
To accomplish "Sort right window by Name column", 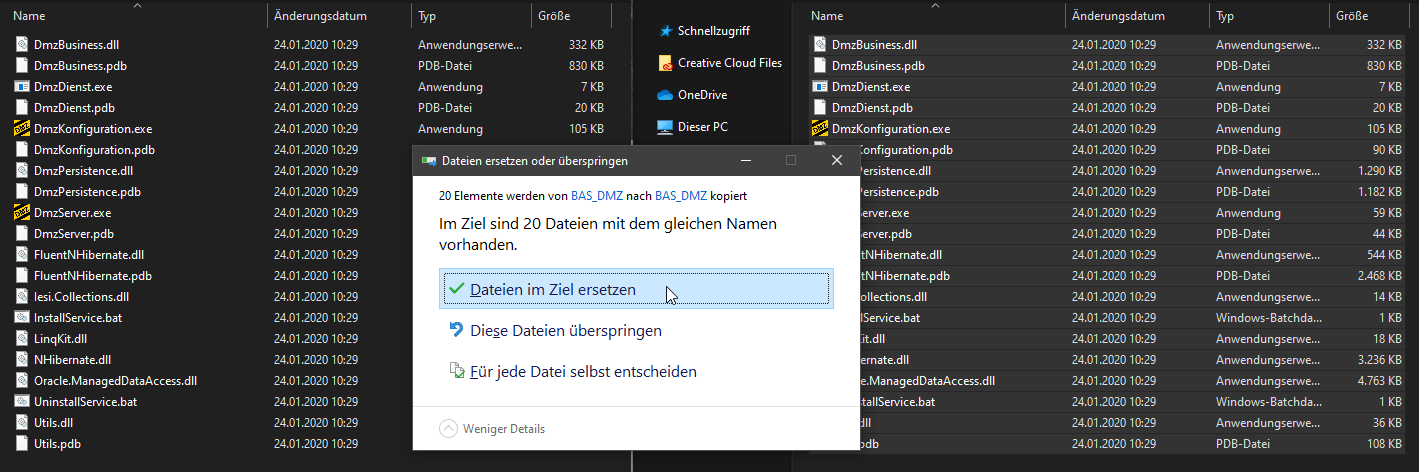I will [x=935, y=16].
